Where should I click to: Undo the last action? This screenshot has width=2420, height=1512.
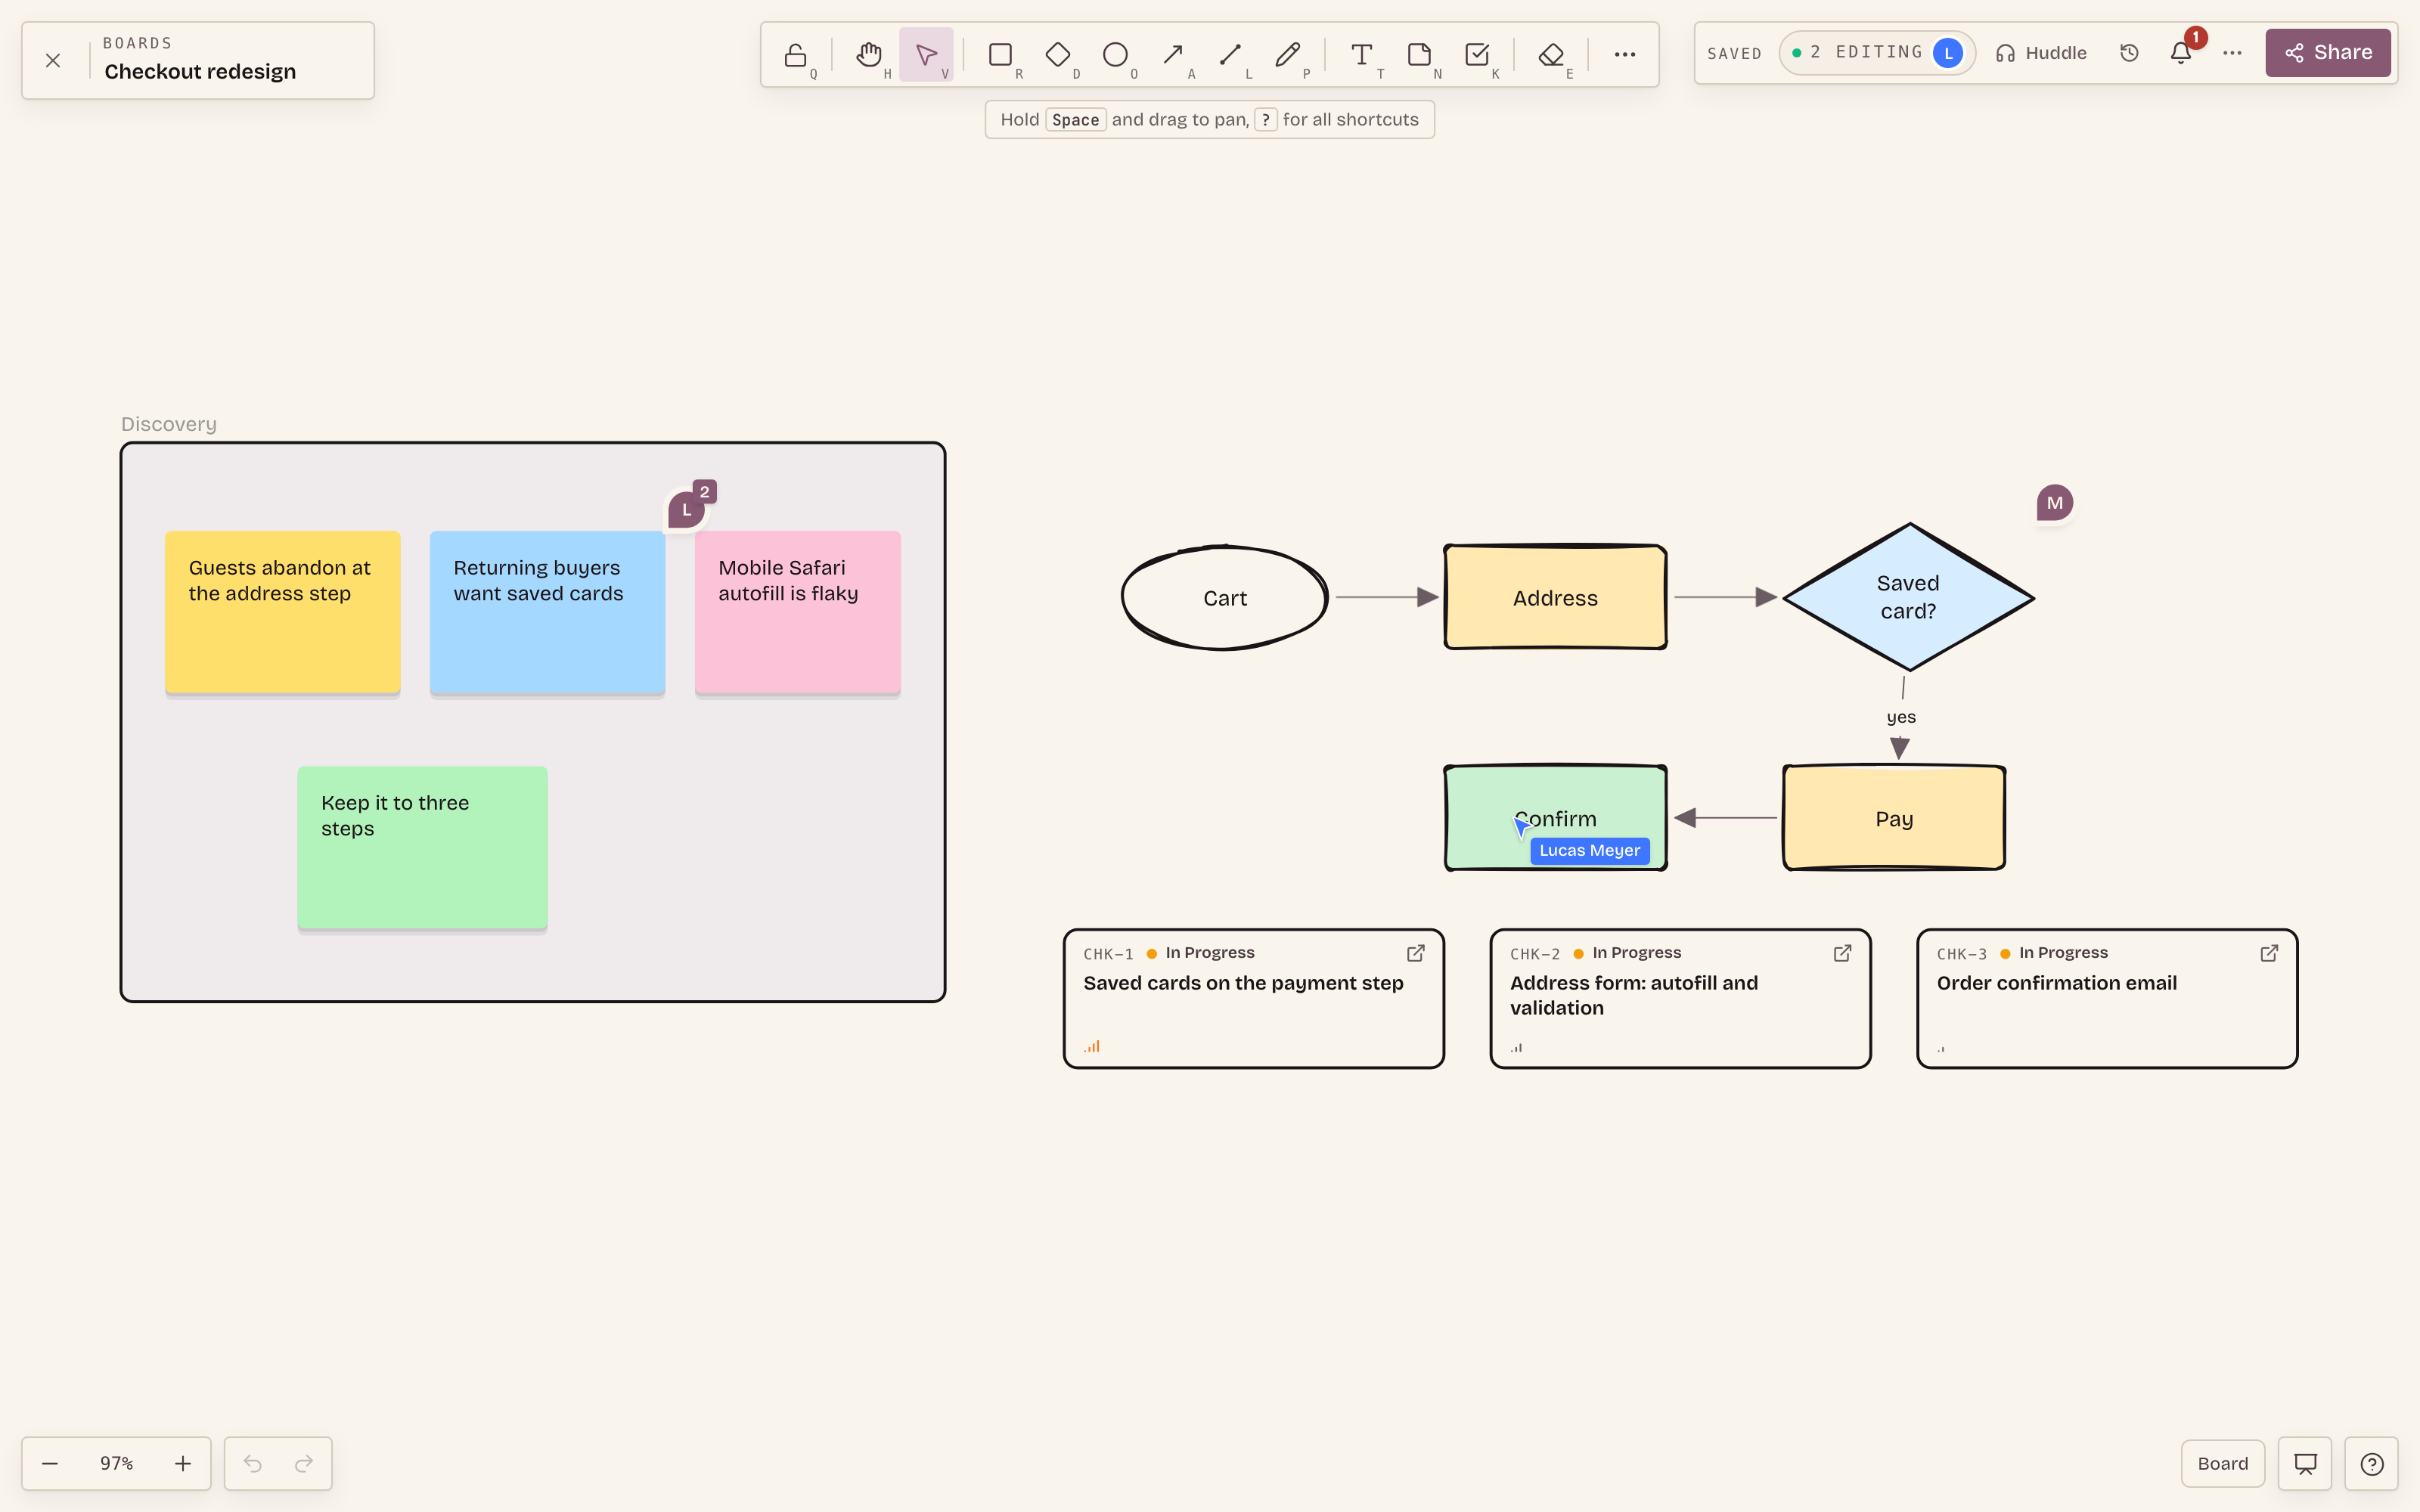(x=253, y=1464)
